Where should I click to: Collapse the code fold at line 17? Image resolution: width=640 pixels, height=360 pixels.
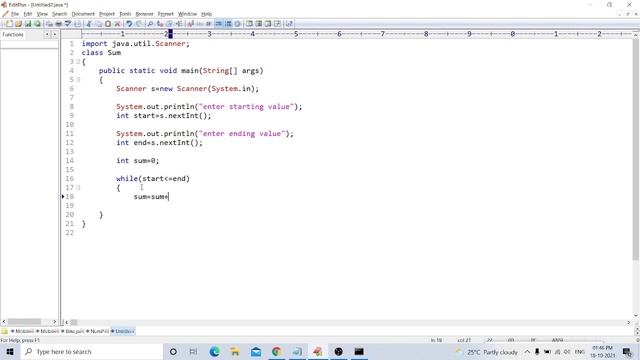(78, 187)
